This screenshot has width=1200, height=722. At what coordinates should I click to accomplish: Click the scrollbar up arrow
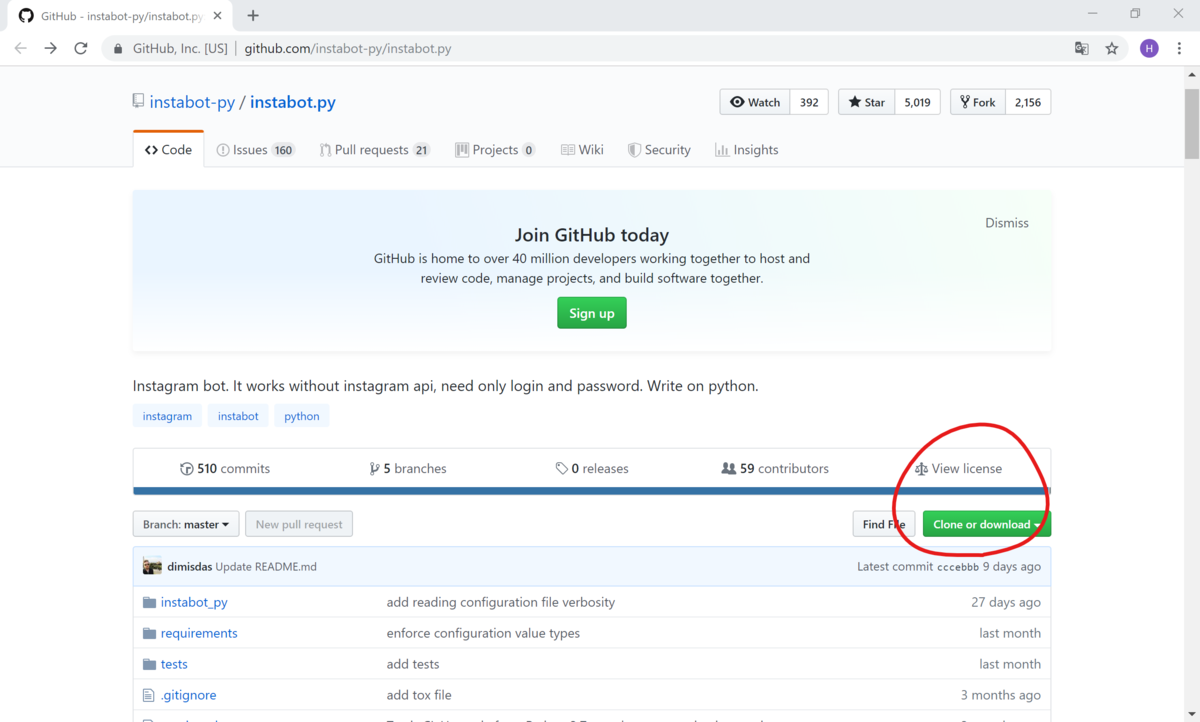pyautogui.click(x=1192, y=75)
